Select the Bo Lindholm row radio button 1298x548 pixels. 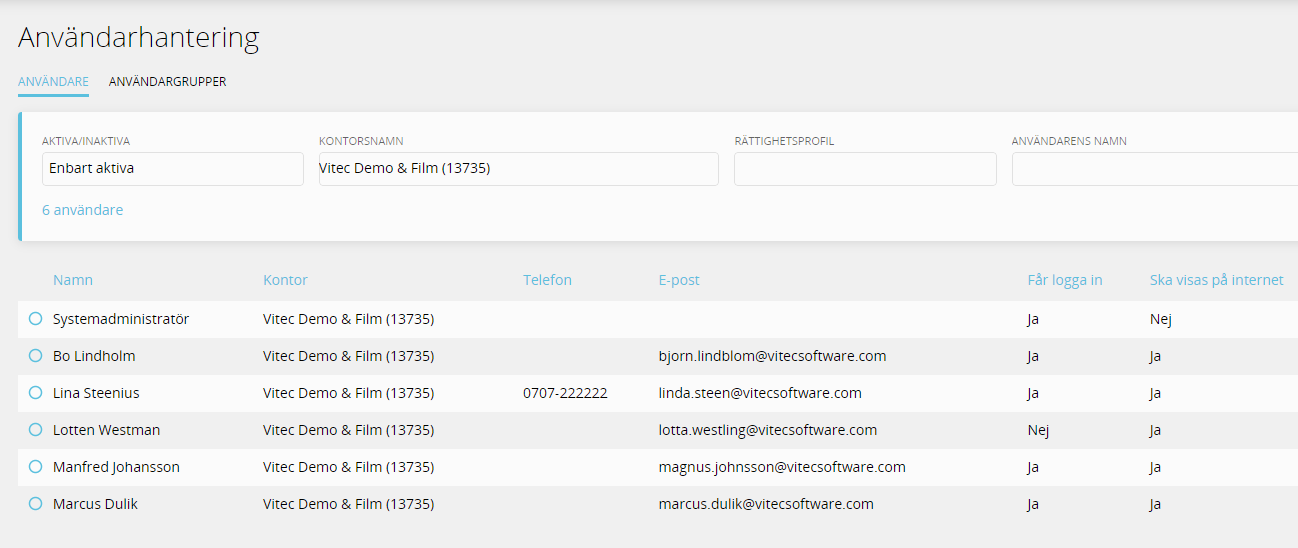tap(35, 356)
